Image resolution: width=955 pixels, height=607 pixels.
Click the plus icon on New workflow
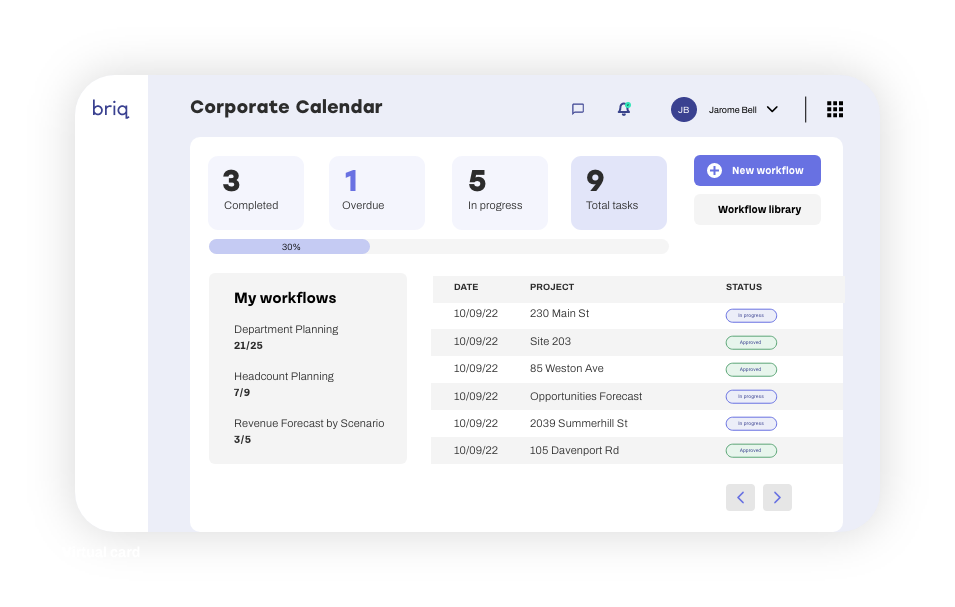tap(714, 170)
